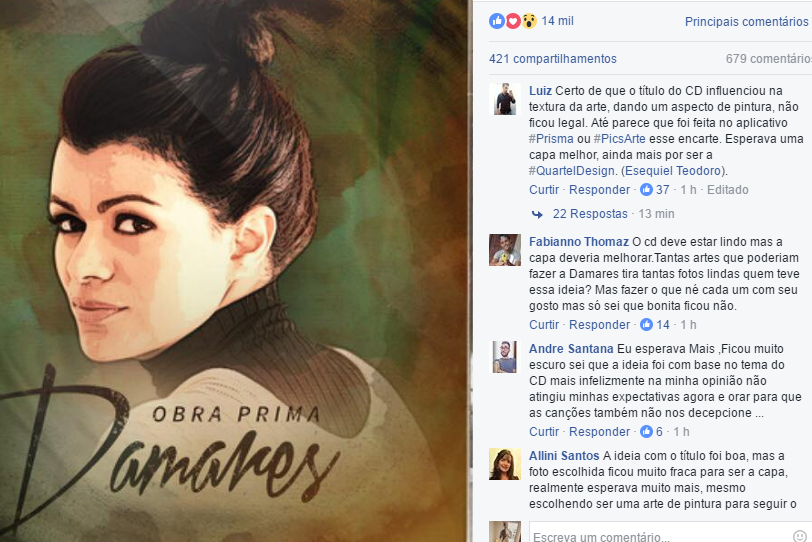Screen dimensions: 812x542
Task: Click the blue Like reaction icon
Action: 497,21
